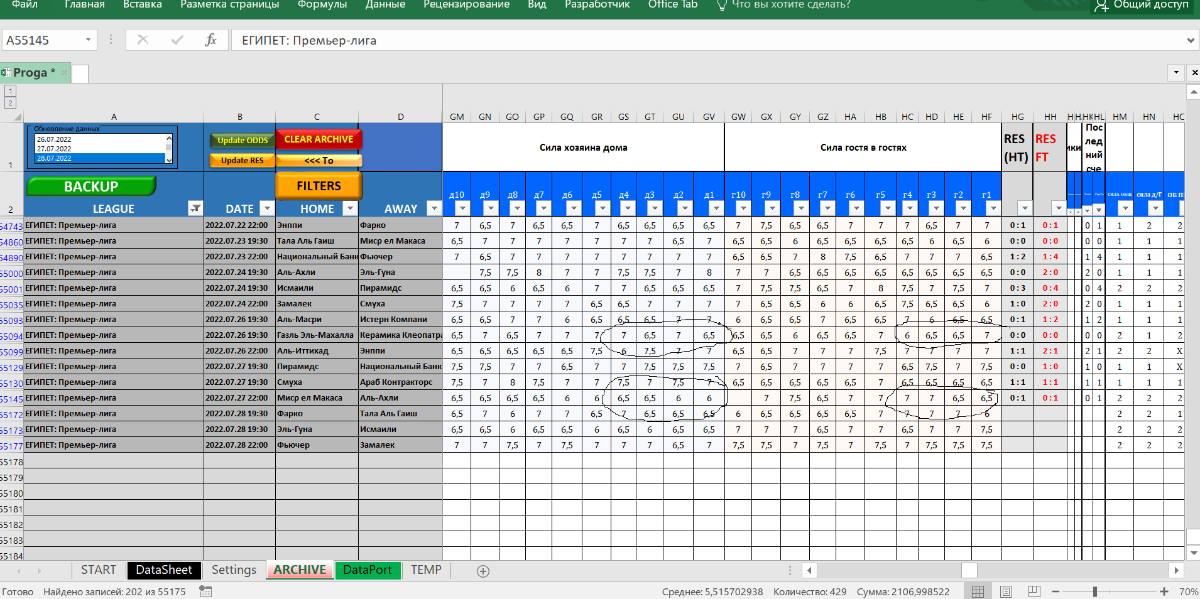Open the active LEAGUE column filter
The width and height of the screenshot is (1200, 599).
tap(195, 208)
